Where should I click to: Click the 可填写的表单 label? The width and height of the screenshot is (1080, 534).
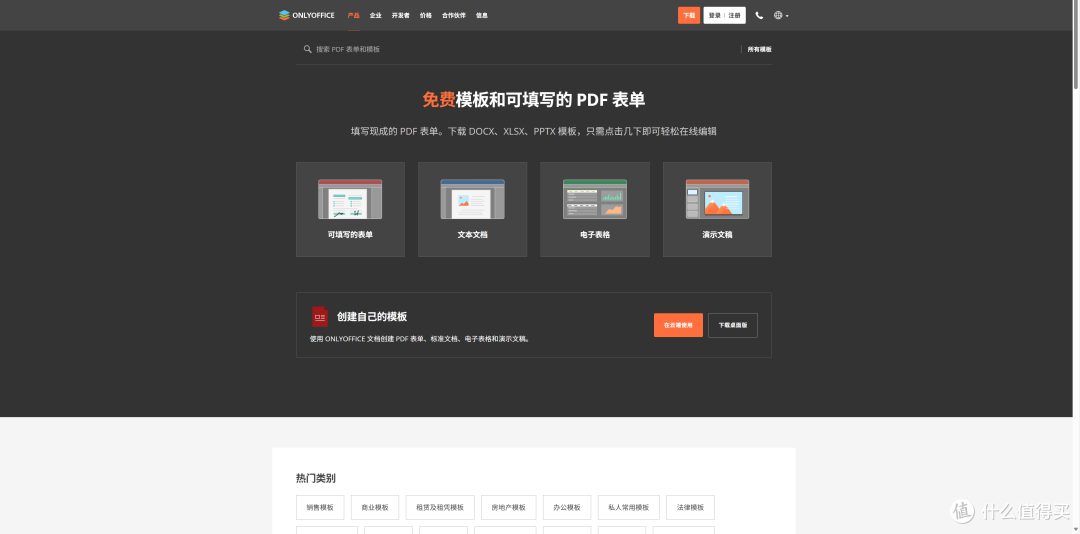(350, 234)
